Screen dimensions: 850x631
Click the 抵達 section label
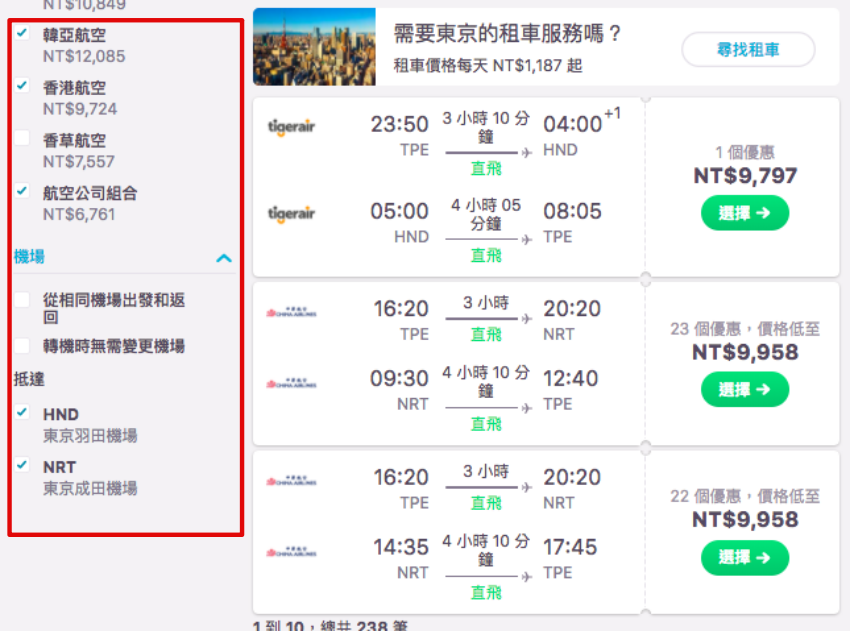[29, 379]
